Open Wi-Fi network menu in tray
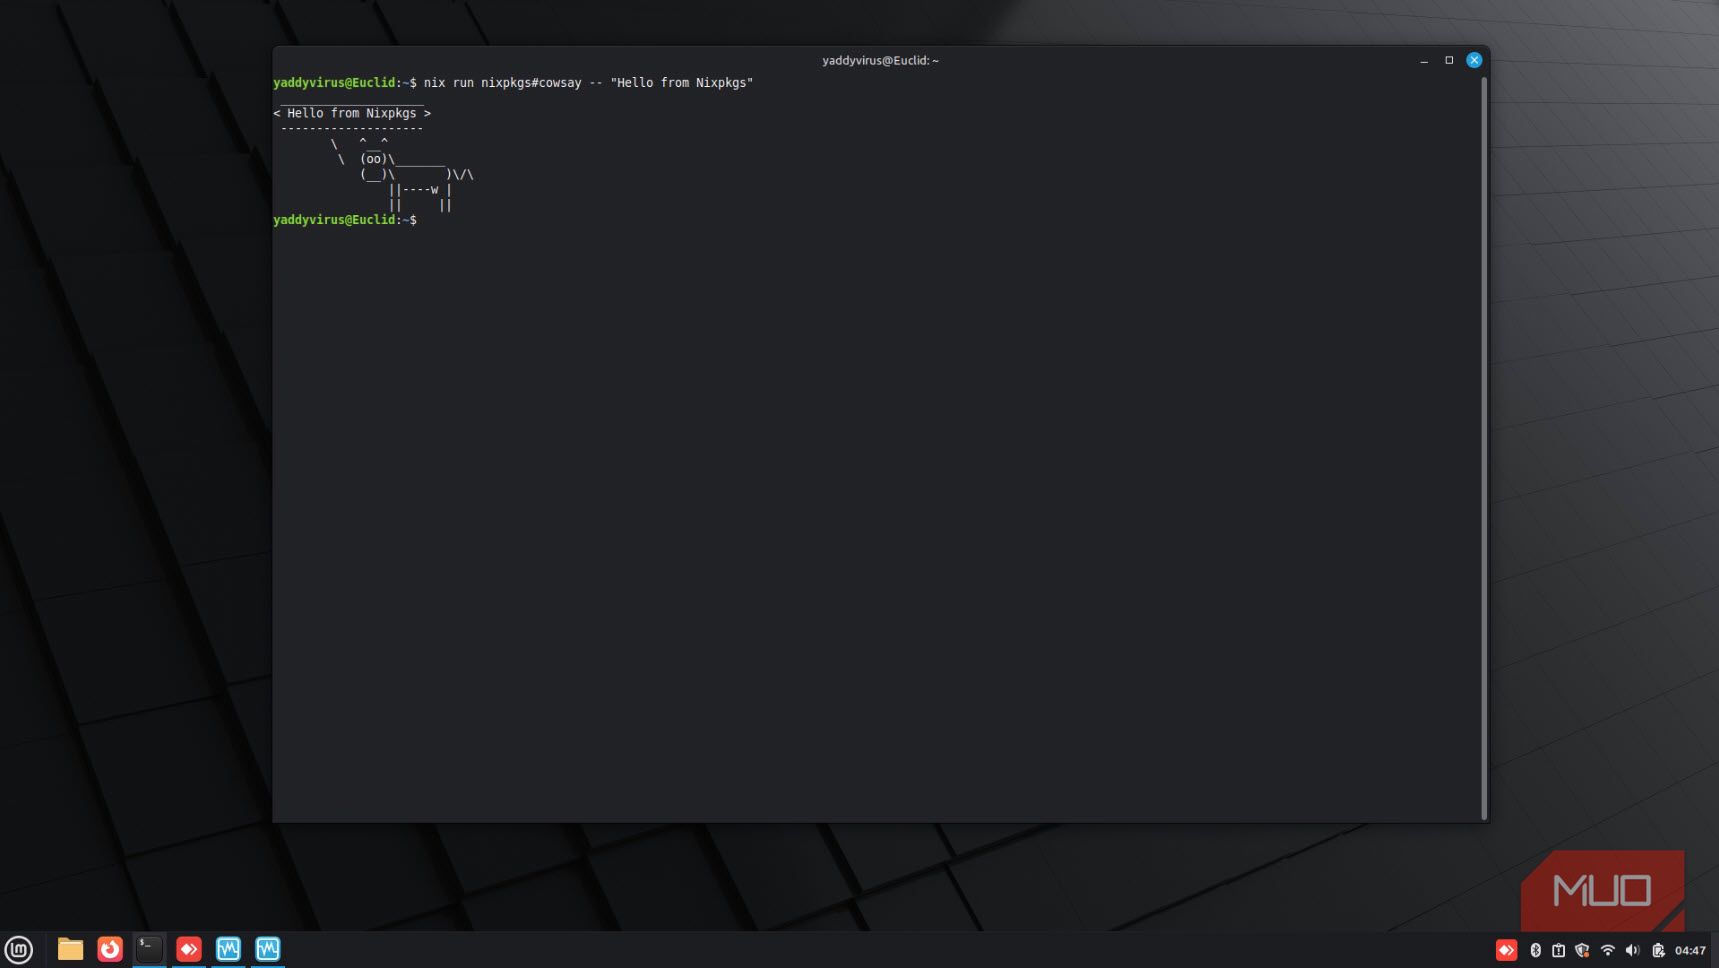Image resolution: width=1719 pixels, height=968 pixels. tap(1607, 950)
